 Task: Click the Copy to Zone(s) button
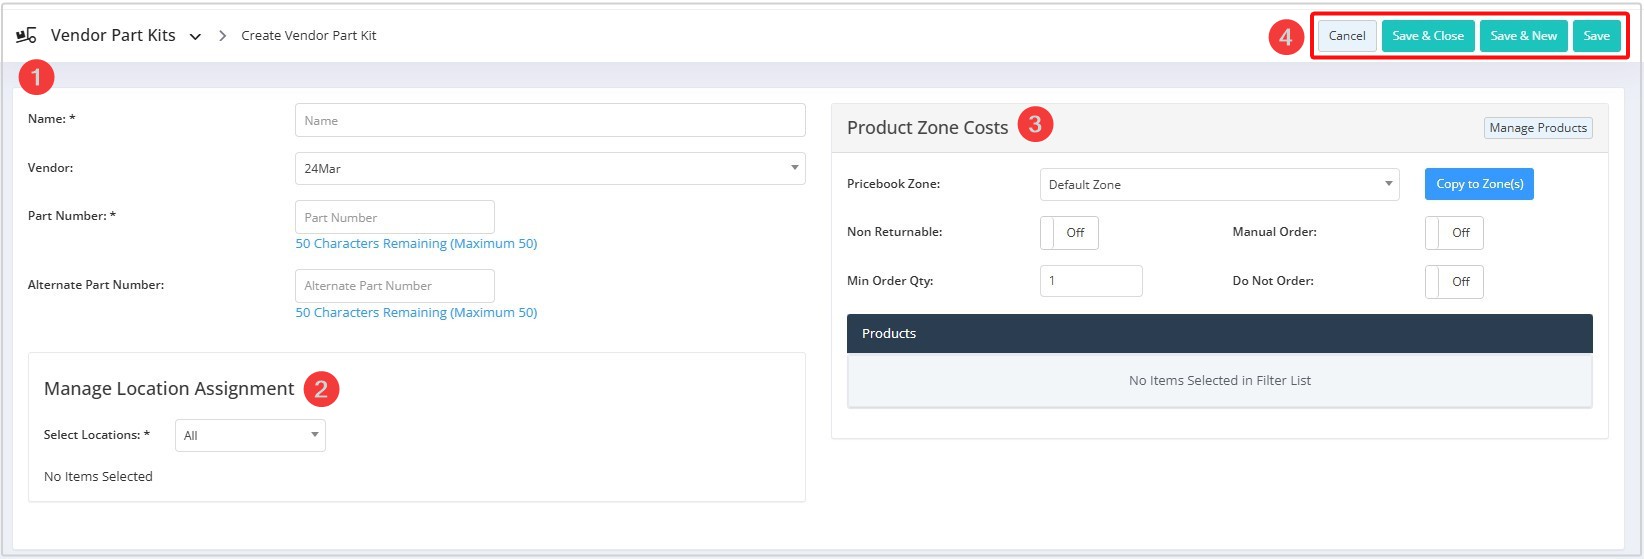[1479, 184]
